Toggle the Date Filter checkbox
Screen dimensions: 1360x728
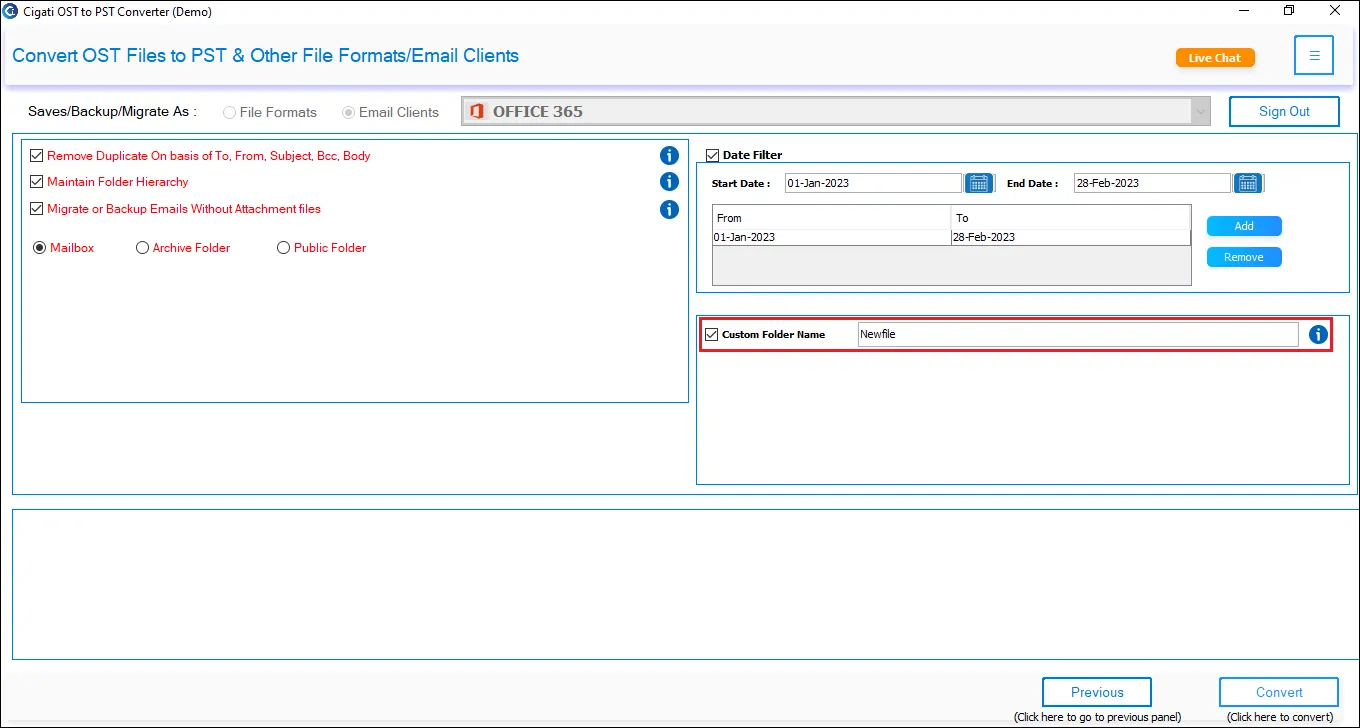coord(712,155)
